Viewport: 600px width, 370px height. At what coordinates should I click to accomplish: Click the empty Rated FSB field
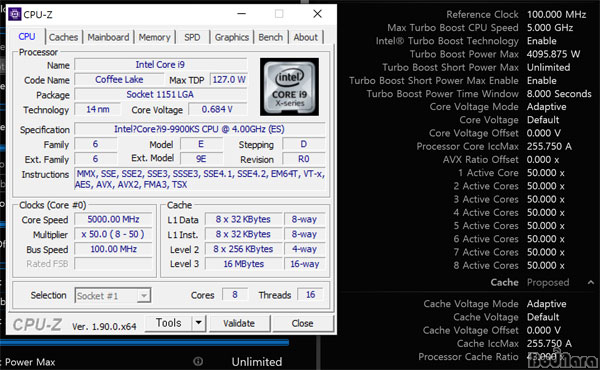[113, 264]
